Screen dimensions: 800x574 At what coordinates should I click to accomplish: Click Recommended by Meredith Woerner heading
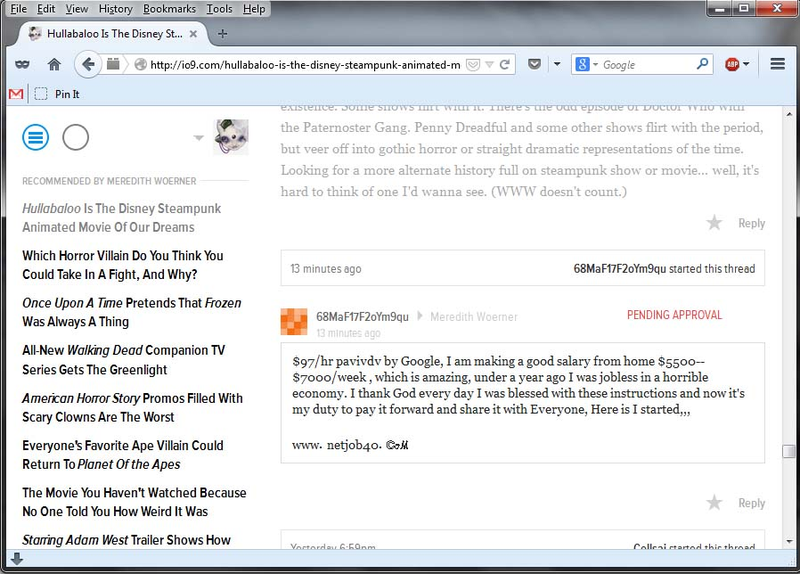(109, 181)
